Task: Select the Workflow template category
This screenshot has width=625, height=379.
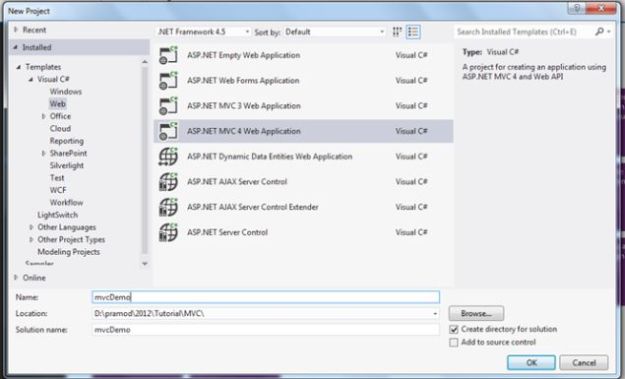Action: point(66,202)
